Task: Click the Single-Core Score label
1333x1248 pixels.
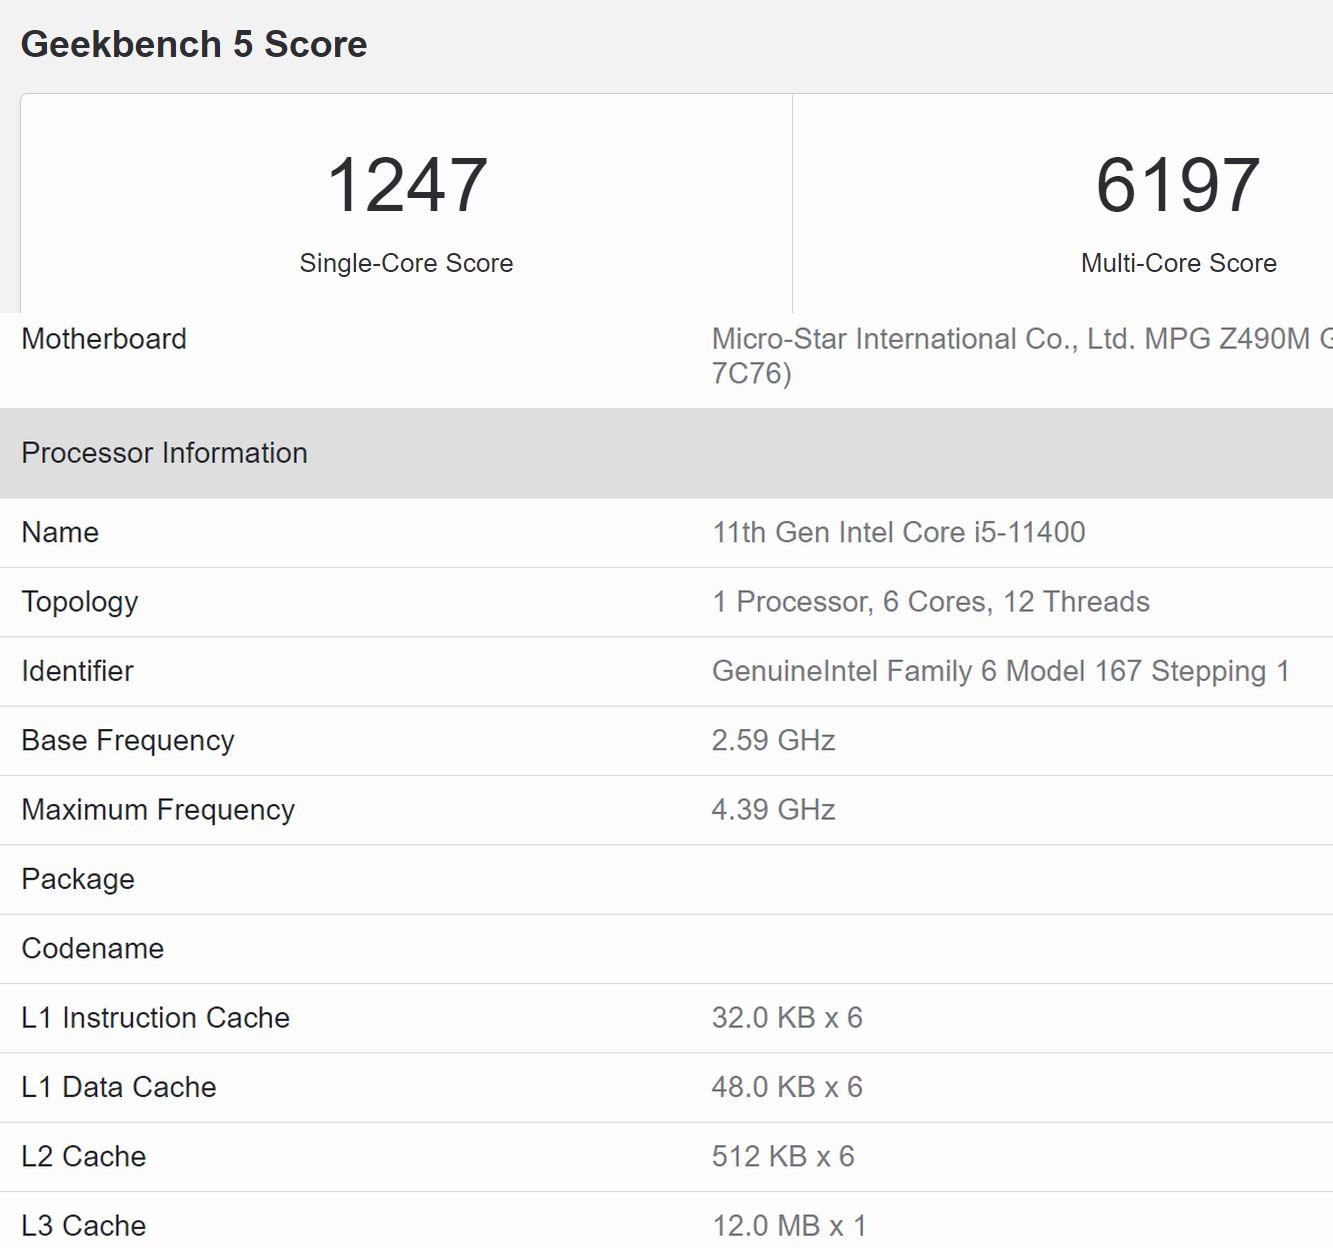Action: (406, 263)
